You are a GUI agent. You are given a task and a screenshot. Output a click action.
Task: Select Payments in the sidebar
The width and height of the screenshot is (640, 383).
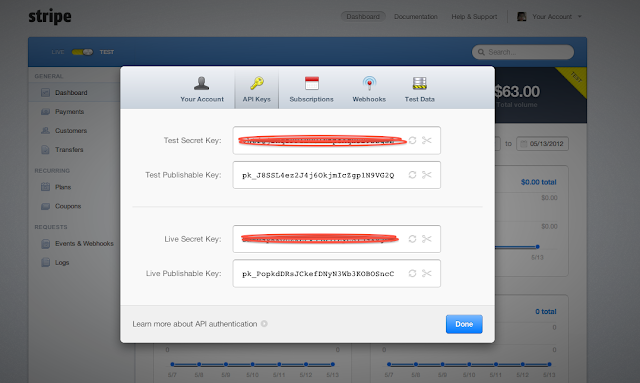(x=69, y=111)
